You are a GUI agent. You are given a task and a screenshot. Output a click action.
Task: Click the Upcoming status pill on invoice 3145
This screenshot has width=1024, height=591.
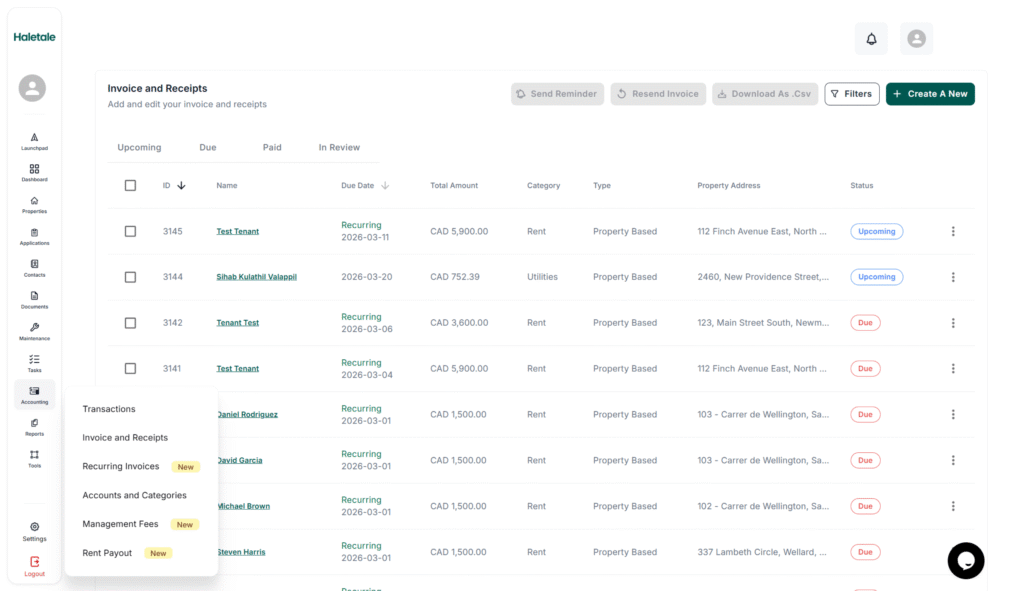click(876, 231)
